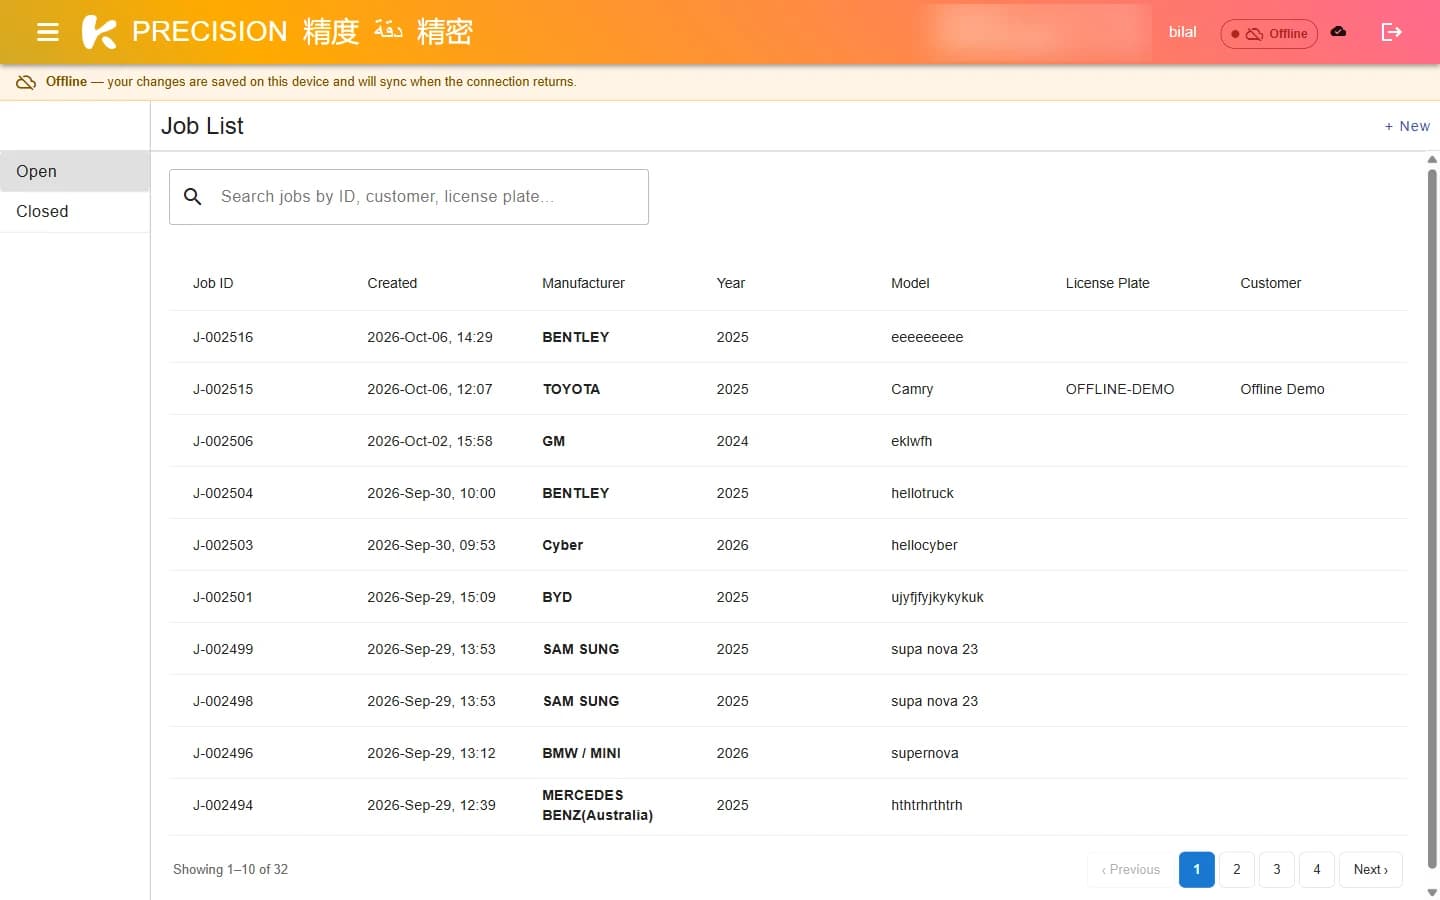Click scrollbar down arrow
This screenshot has width=1440, height=900.
(1432, 892)
